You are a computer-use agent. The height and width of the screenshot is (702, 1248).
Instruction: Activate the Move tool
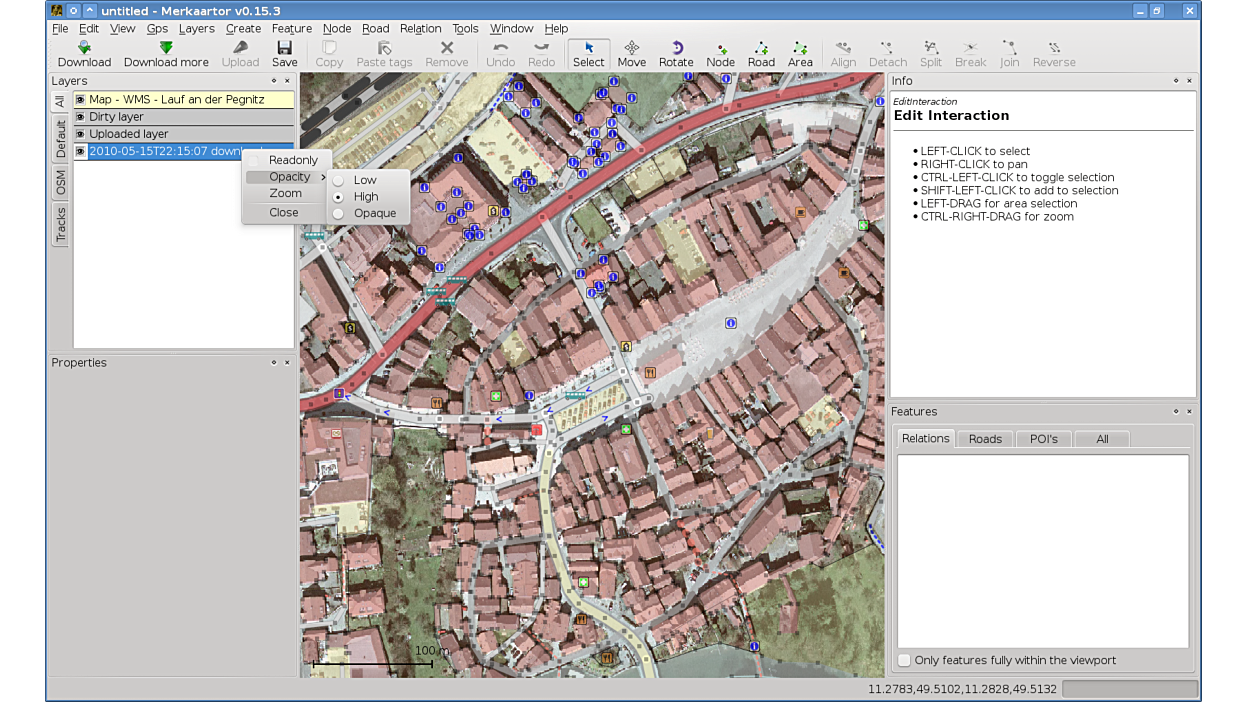coord(631,54)
